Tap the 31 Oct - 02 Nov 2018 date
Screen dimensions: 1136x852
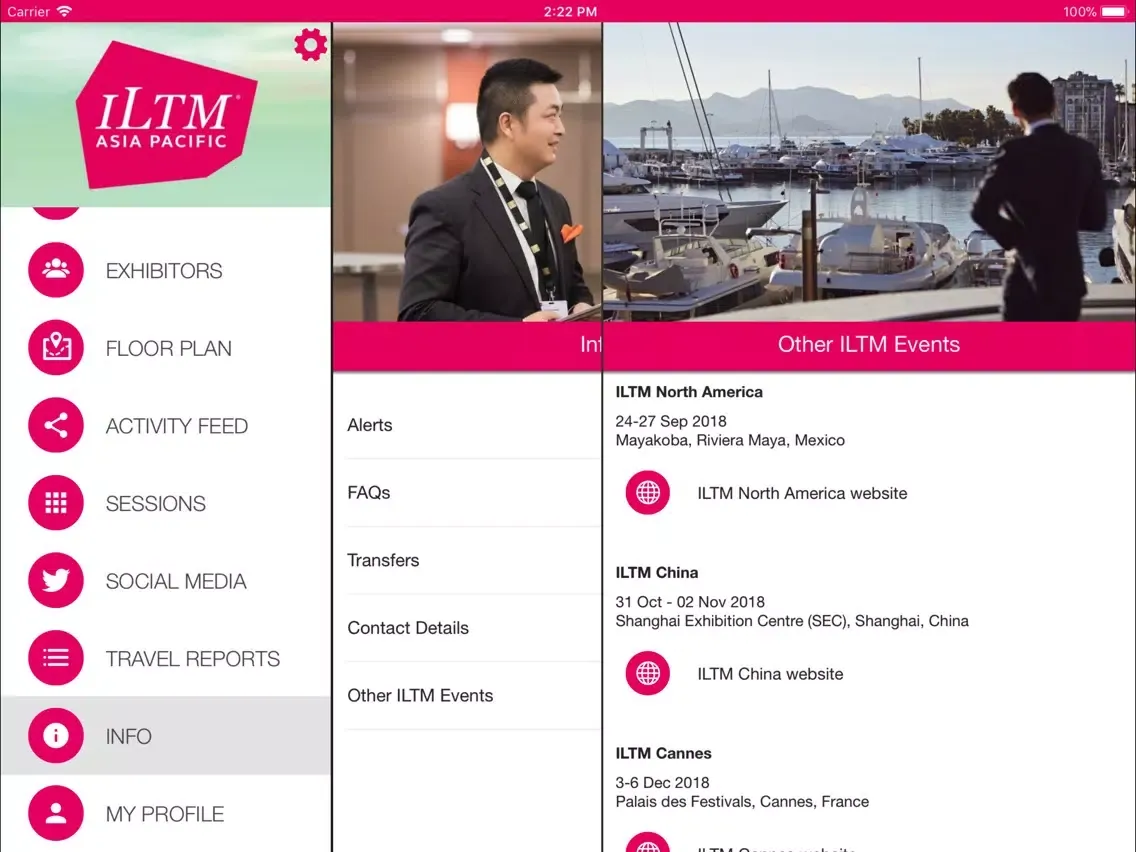point(690,601)
